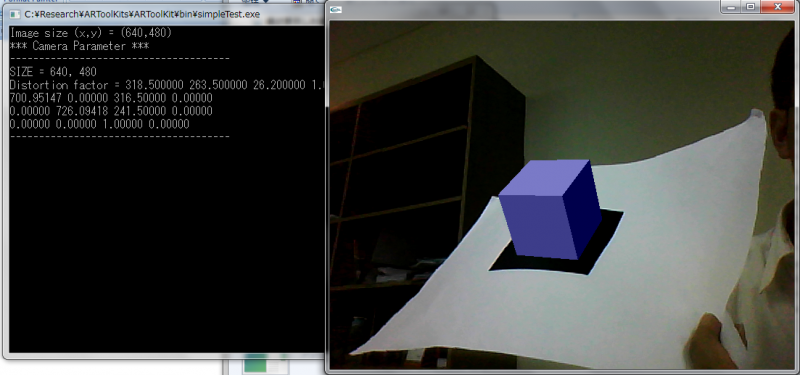Click the "Image size (x,y)" console line

[x=91, y=33]
